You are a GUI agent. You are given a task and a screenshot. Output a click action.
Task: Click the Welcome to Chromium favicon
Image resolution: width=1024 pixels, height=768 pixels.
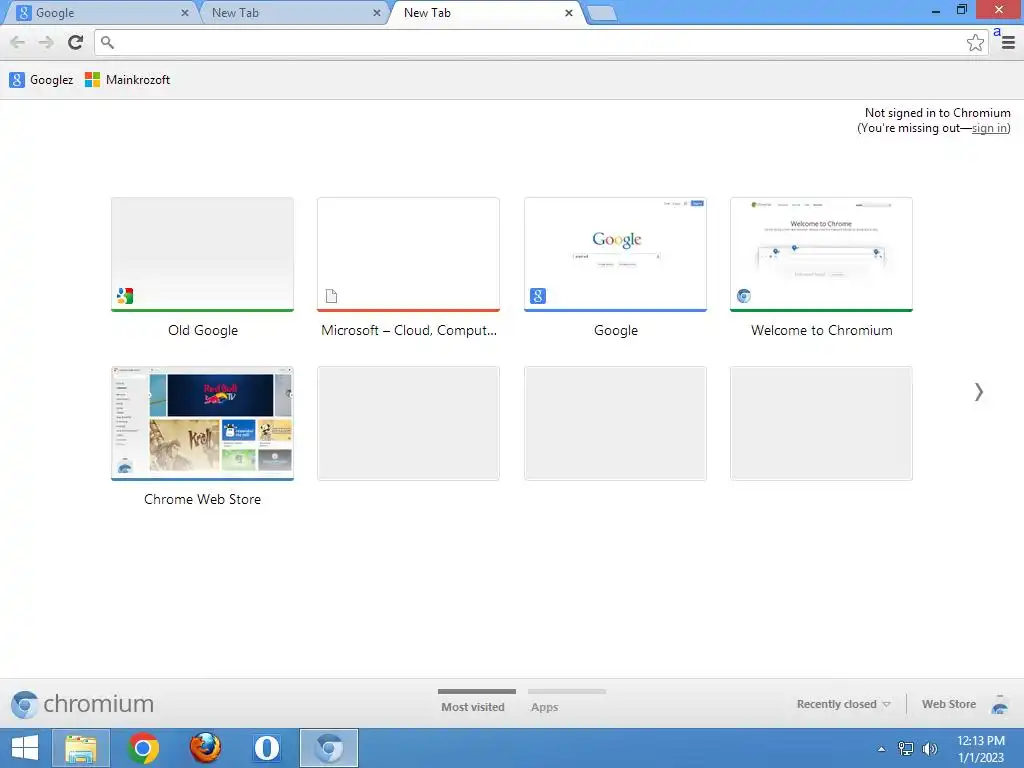pyautogui.click(x=744, y=296)
